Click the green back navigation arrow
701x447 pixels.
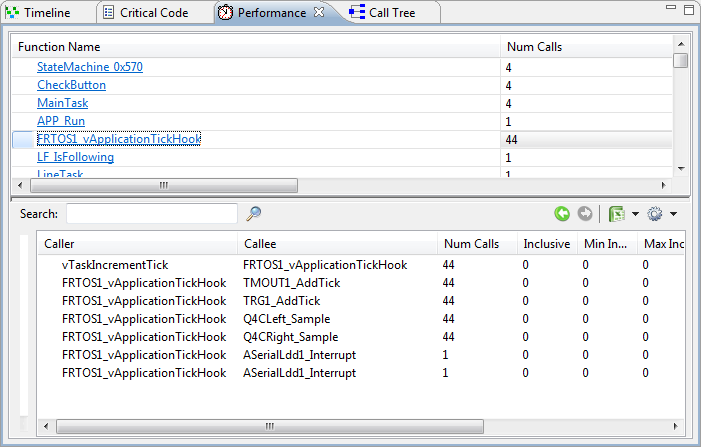tap(562, 214)
